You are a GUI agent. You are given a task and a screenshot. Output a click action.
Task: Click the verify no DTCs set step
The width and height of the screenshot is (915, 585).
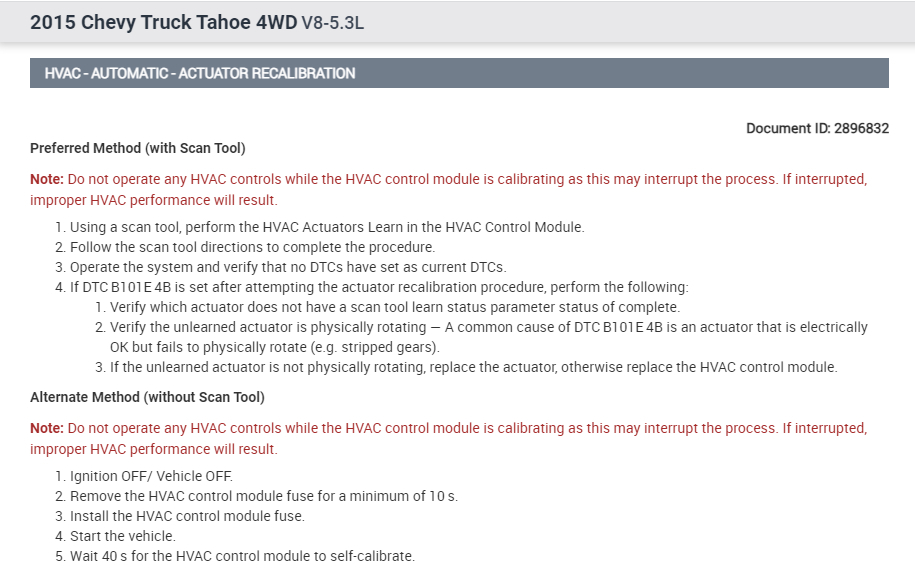click(x=289, y=267)
